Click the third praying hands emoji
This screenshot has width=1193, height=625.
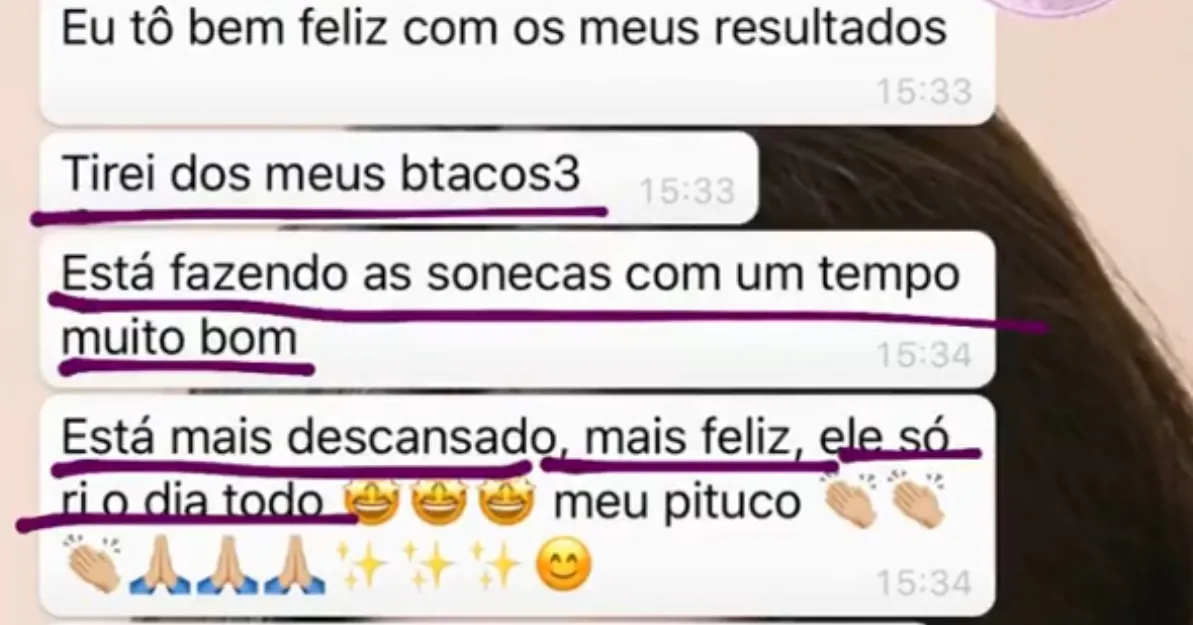(297, 566)
